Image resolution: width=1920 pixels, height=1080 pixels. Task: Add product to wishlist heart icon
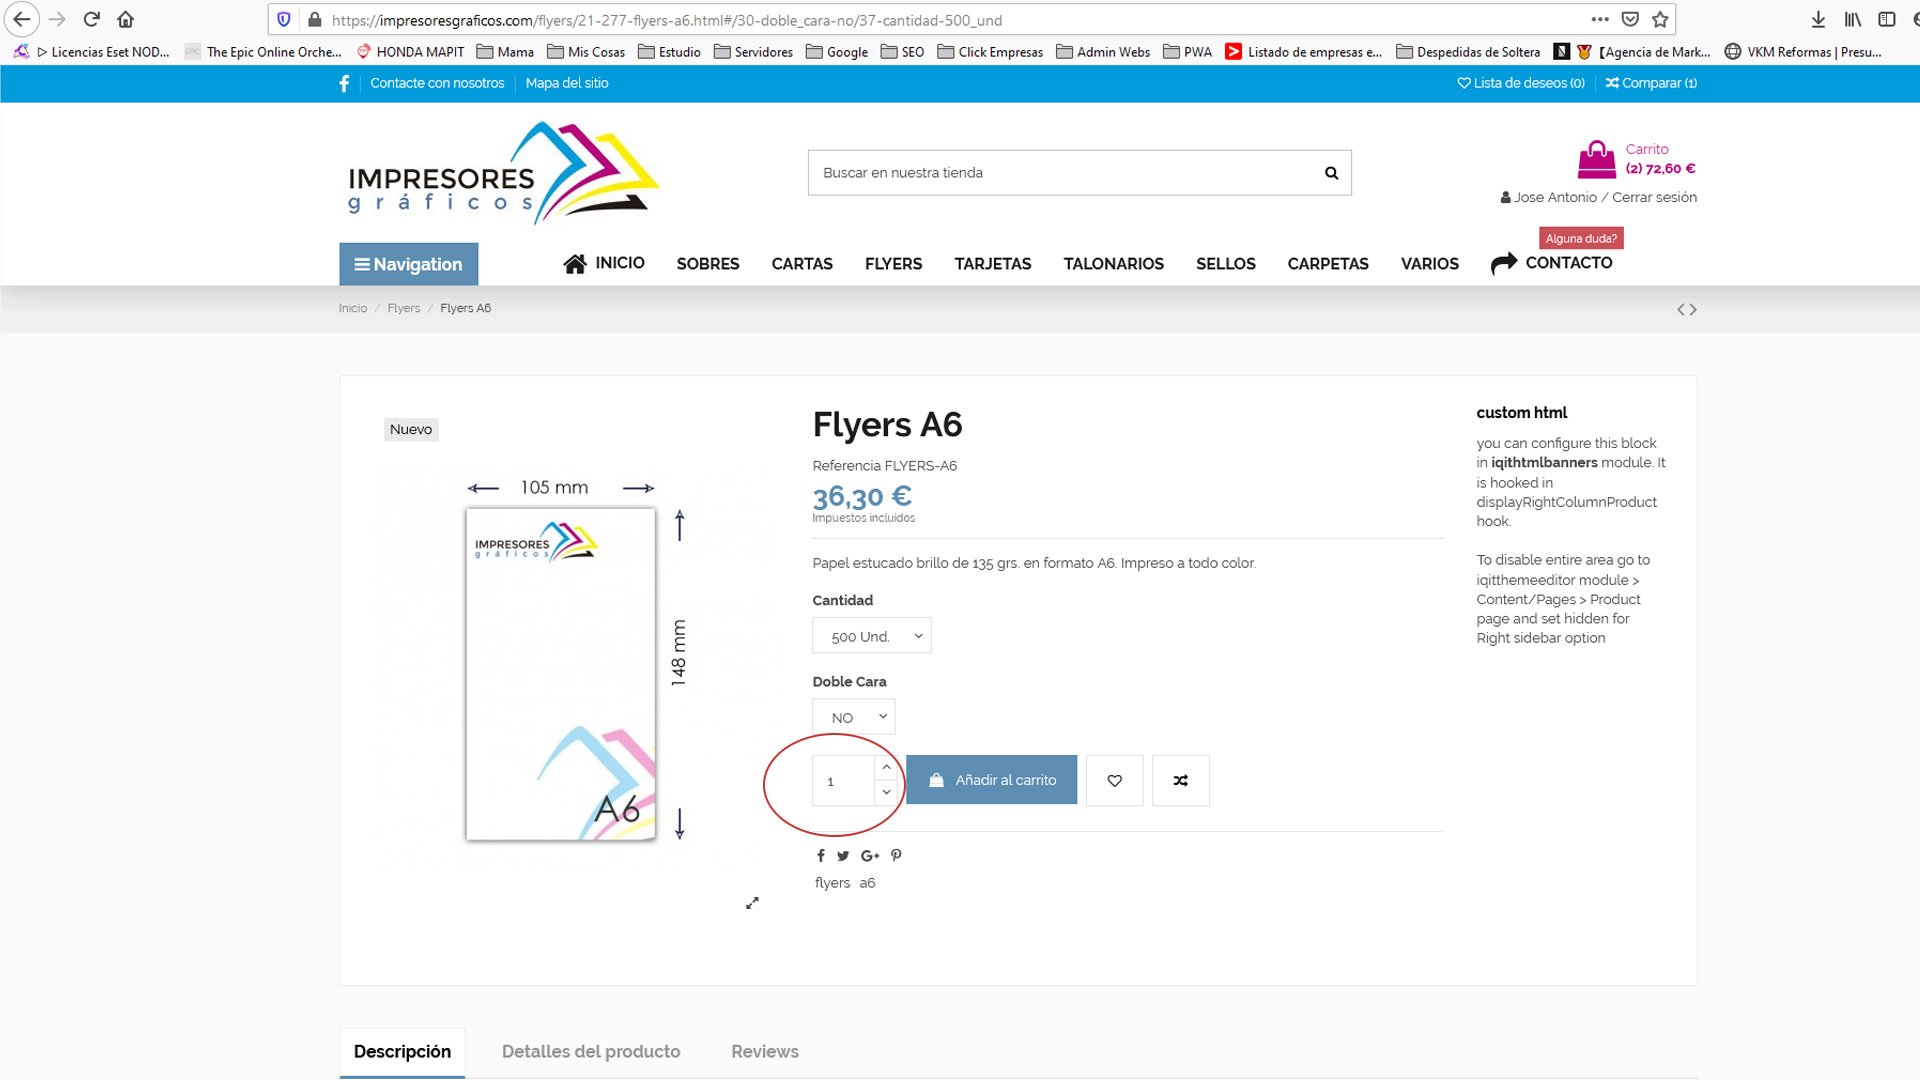[1114, 781]
